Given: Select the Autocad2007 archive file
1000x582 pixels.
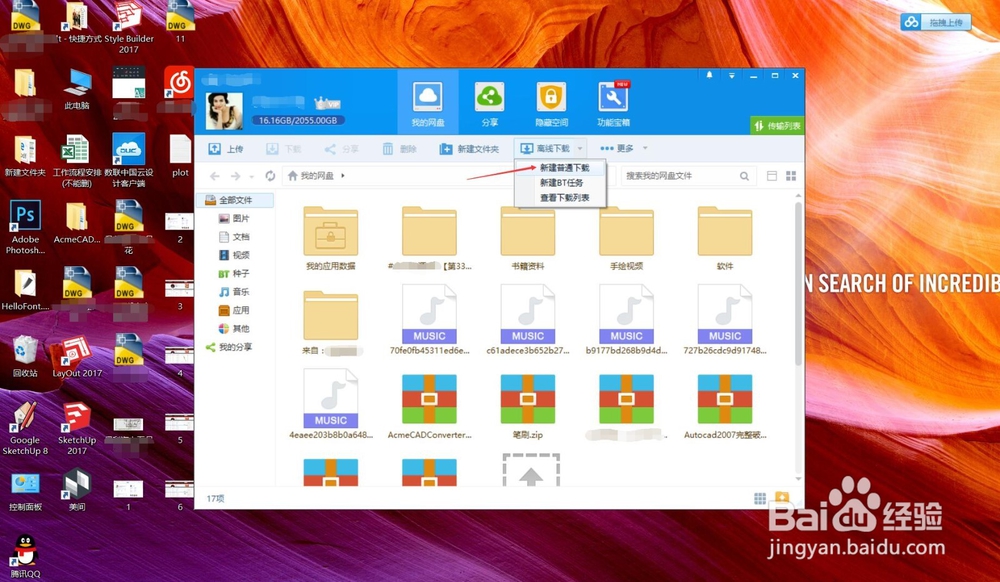Looking at the screenshot, I should point(724,405).
